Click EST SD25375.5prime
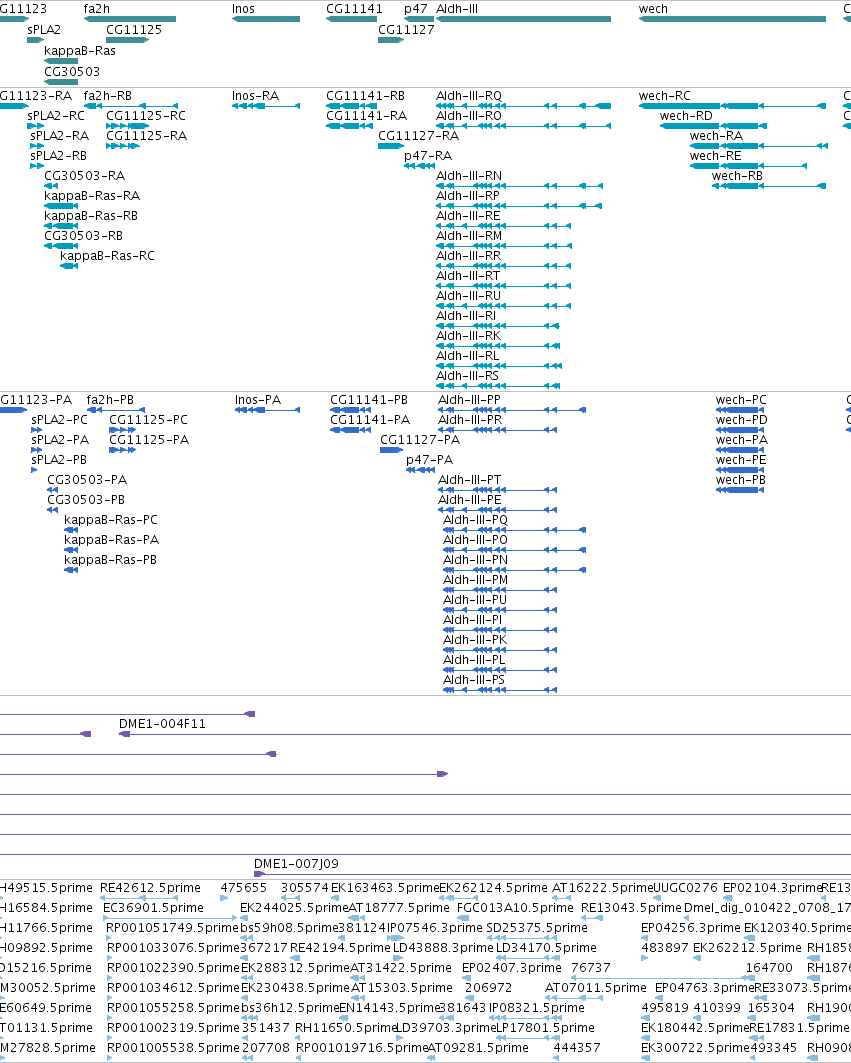851x1063 pixels. click(x=537, y=927)
